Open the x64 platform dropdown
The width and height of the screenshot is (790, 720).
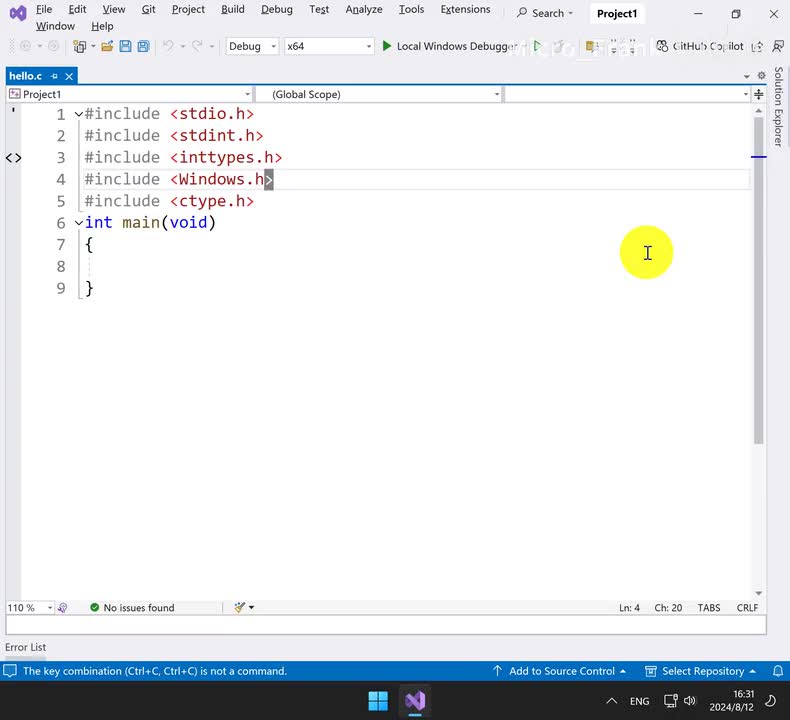329,46
